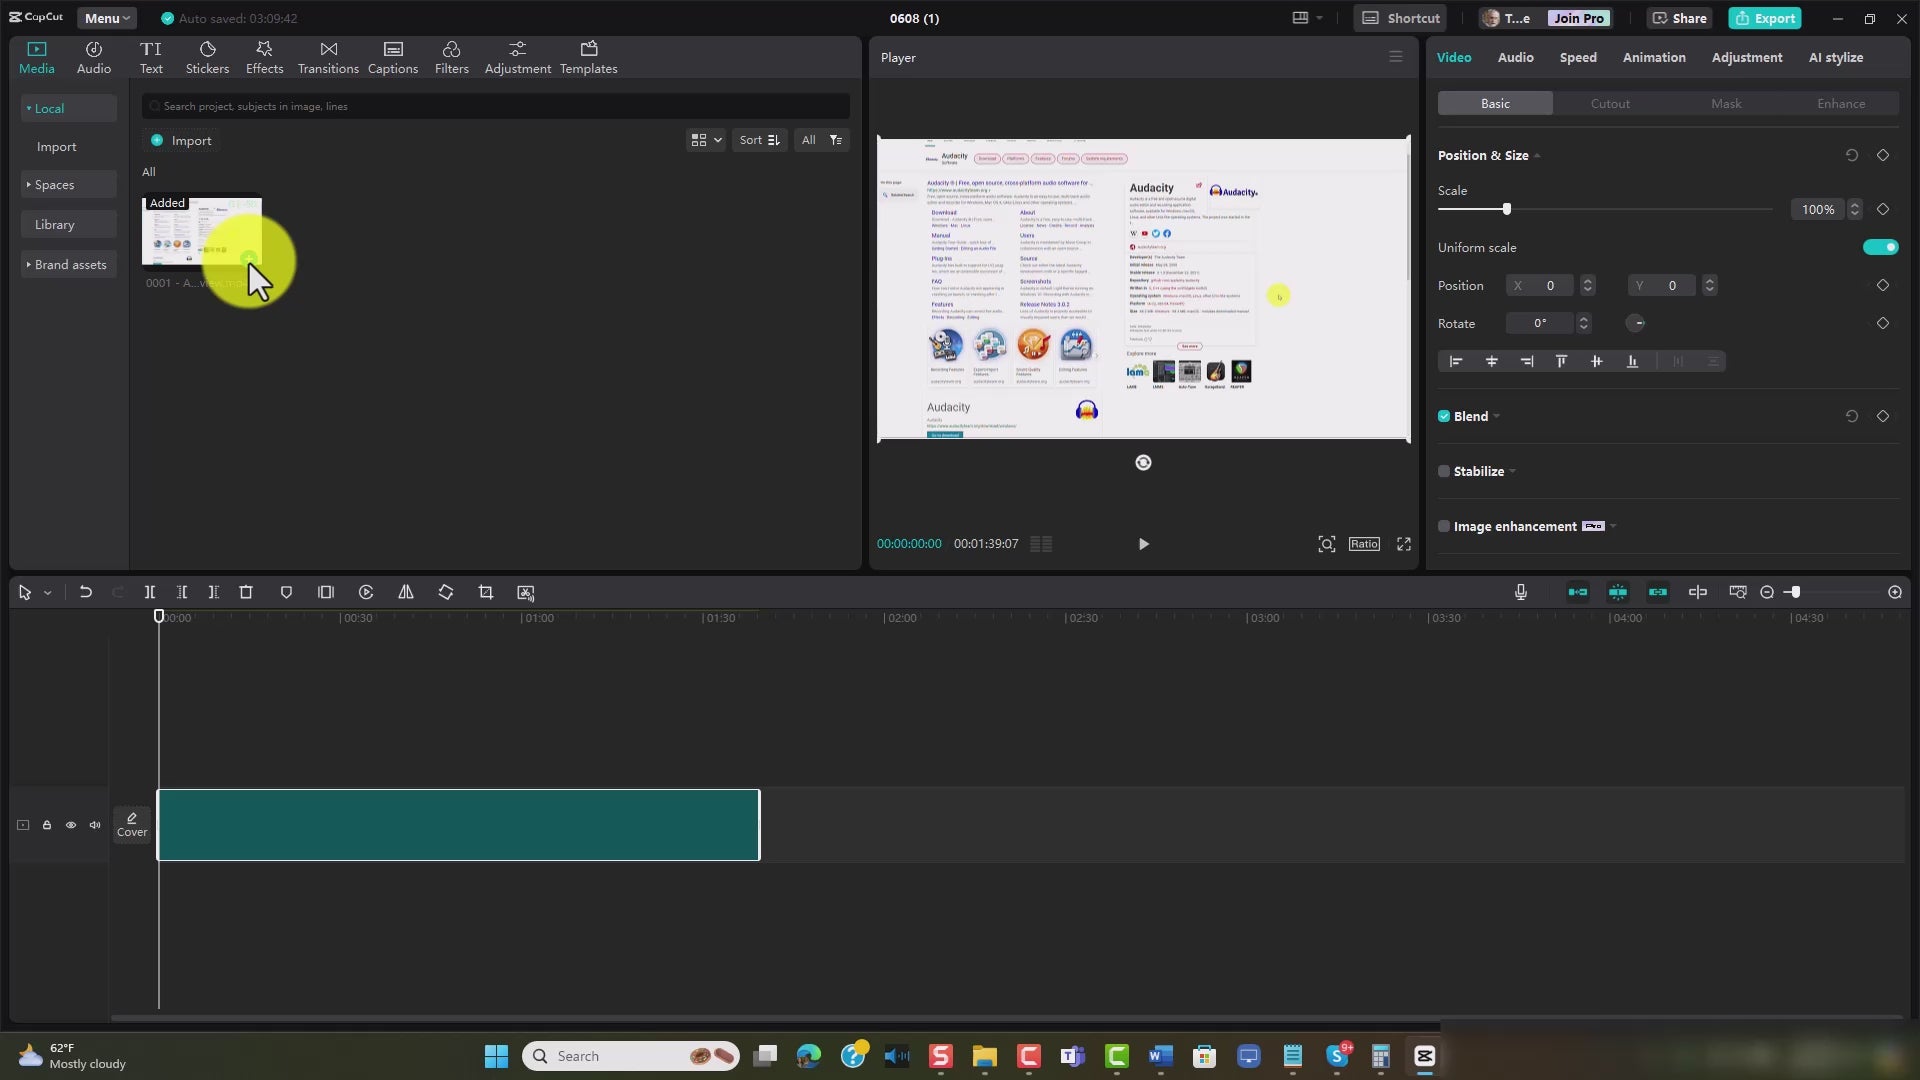Open the Sort dropdown in the media panel
Image resolution: width=1920 pixels, height=1080 pixels.
(x=759, y=140)
